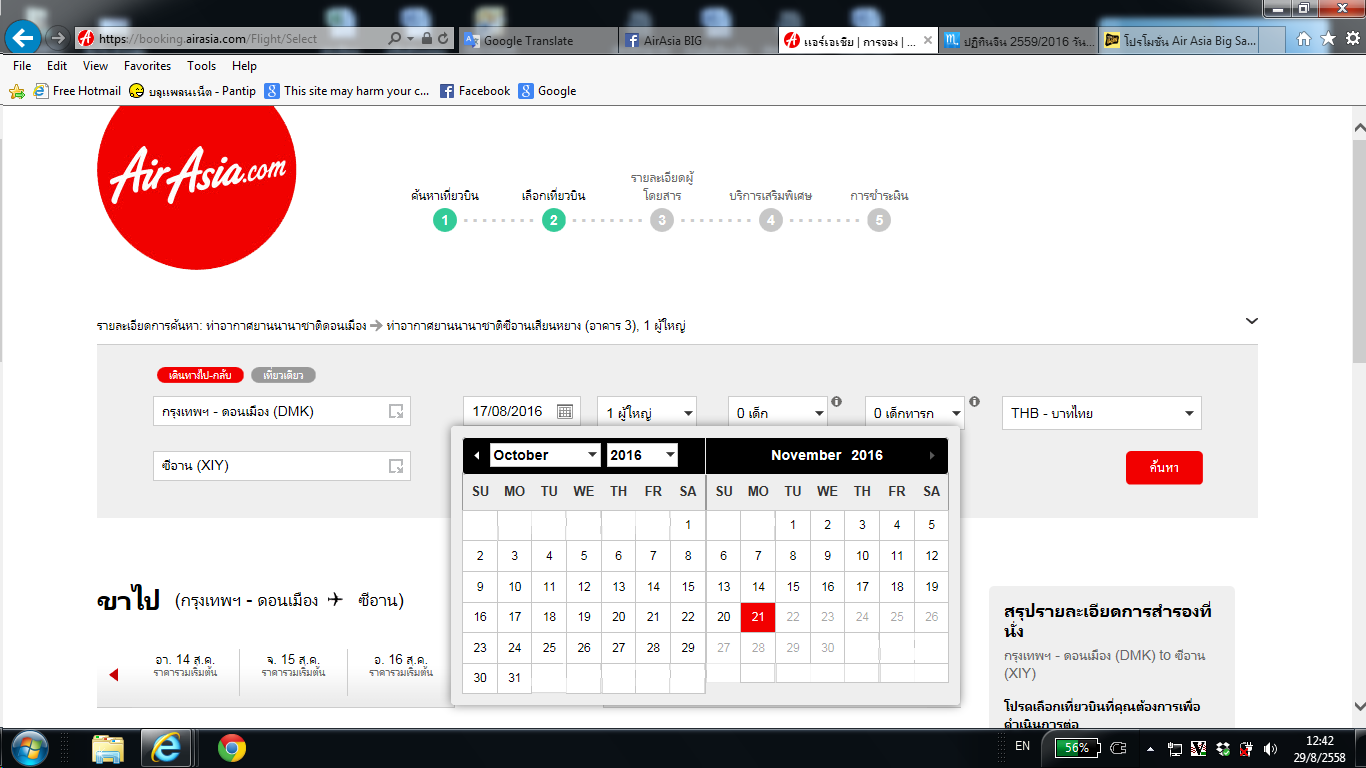Click the scrollbar up arrow
This screenshot has height=768, width=1366.
pos(1357,128)
